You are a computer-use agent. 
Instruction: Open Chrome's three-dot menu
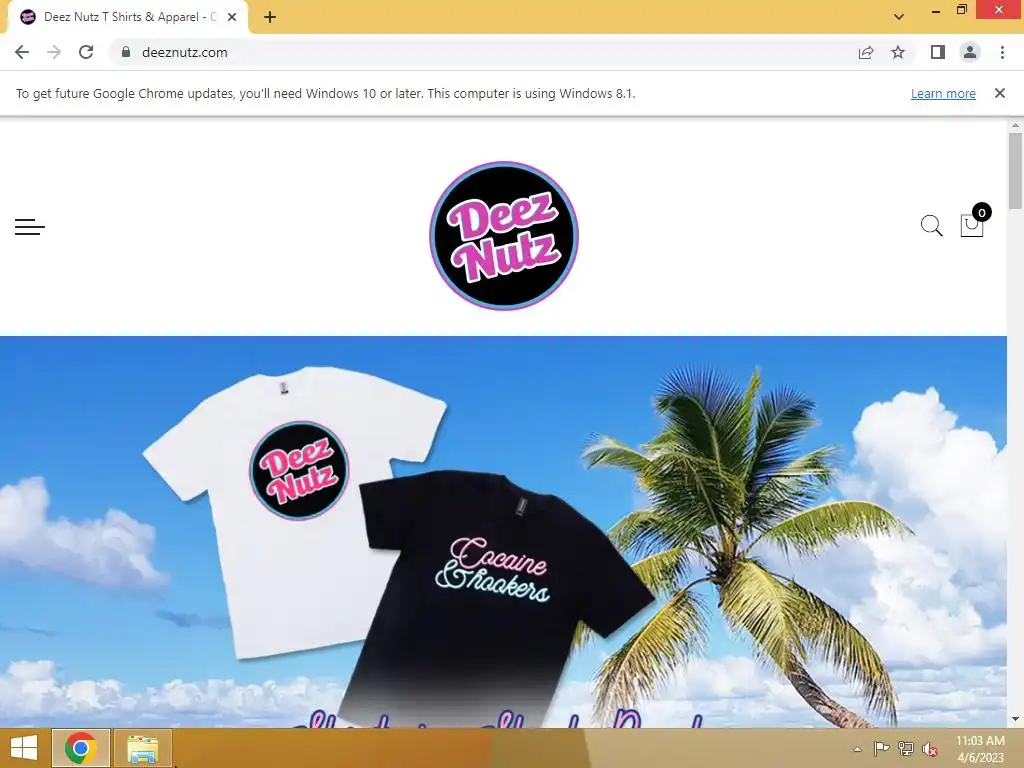[1002, 52]
